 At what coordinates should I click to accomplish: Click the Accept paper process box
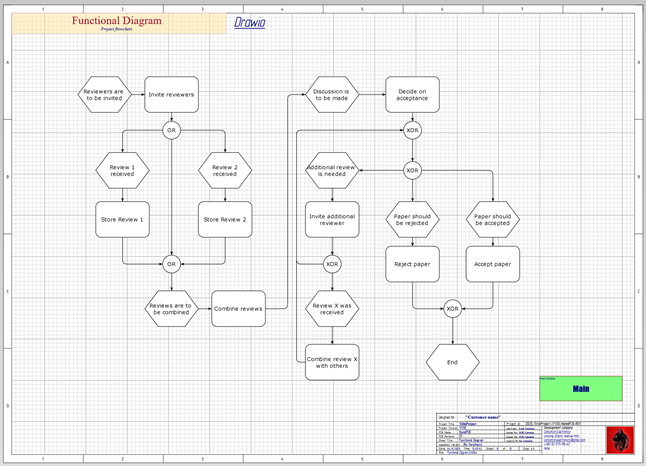pos(492,264)
